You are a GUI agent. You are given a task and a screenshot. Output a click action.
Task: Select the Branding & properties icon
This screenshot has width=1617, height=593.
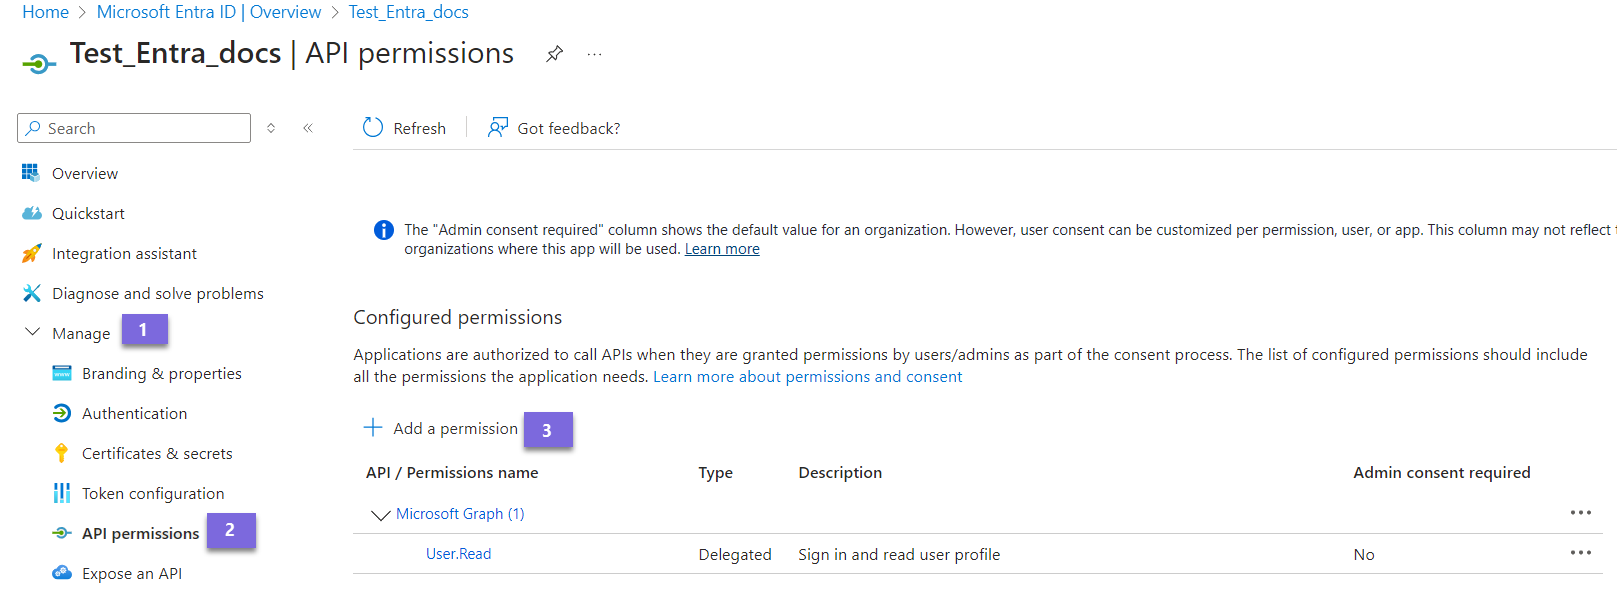(x=62, y=372)
